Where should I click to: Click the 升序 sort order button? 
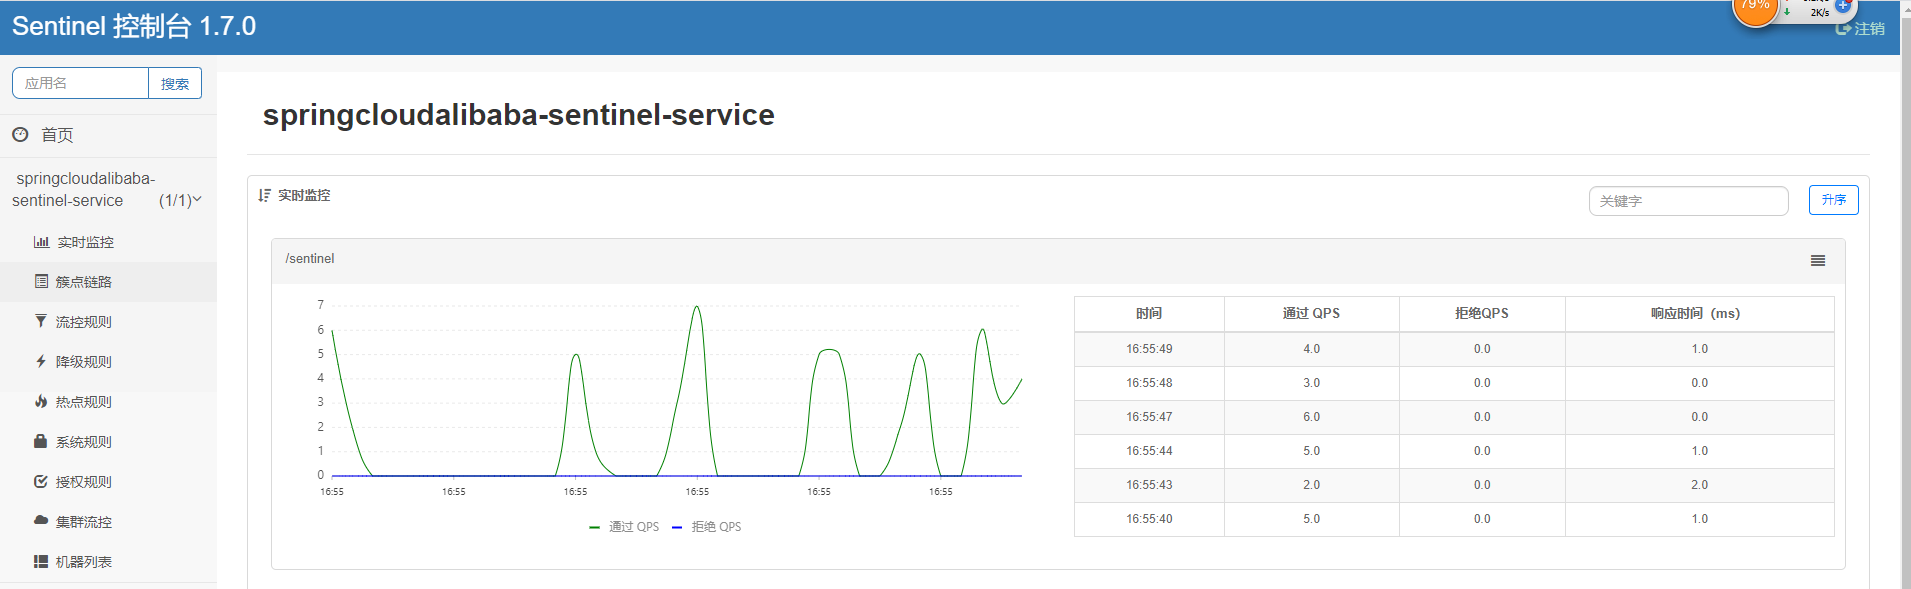(1833, 200)
